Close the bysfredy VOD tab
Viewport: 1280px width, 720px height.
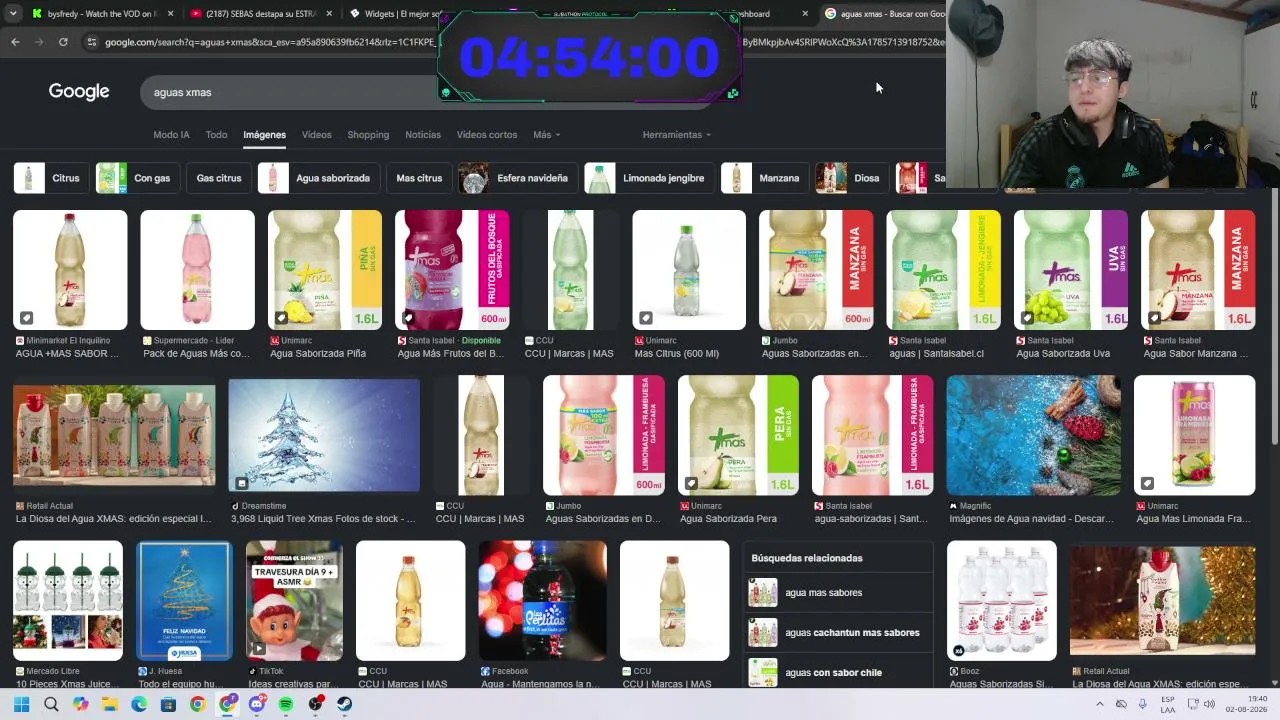(171, 14)
